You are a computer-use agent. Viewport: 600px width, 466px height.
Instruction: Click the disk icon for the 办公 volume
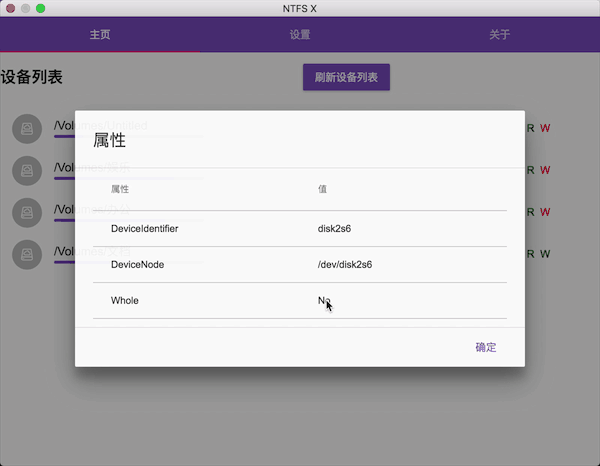27,213
